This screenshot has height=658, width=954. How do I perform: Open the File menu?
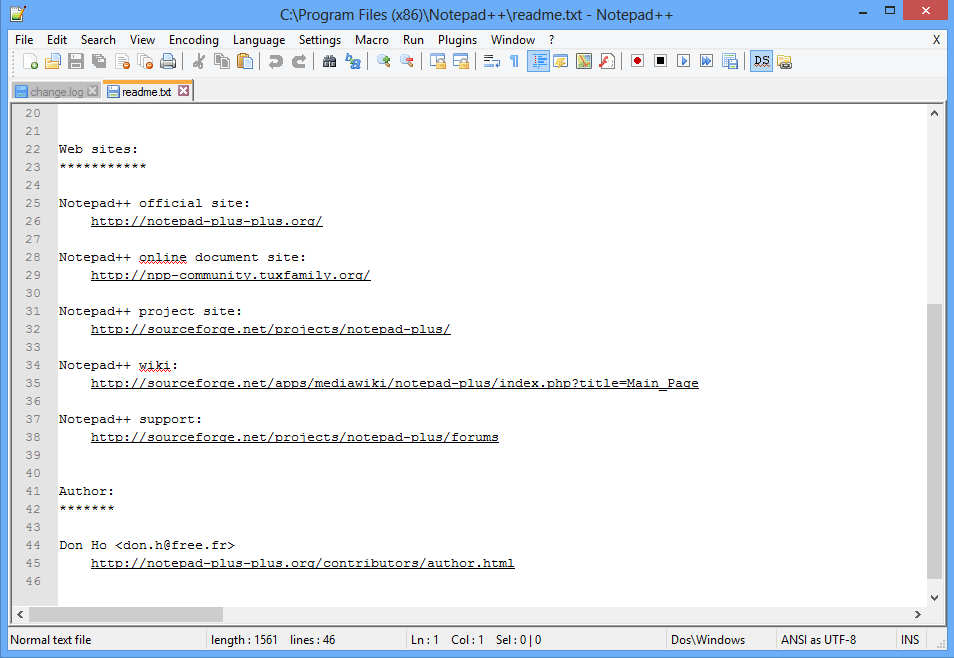tap(24, 40)
